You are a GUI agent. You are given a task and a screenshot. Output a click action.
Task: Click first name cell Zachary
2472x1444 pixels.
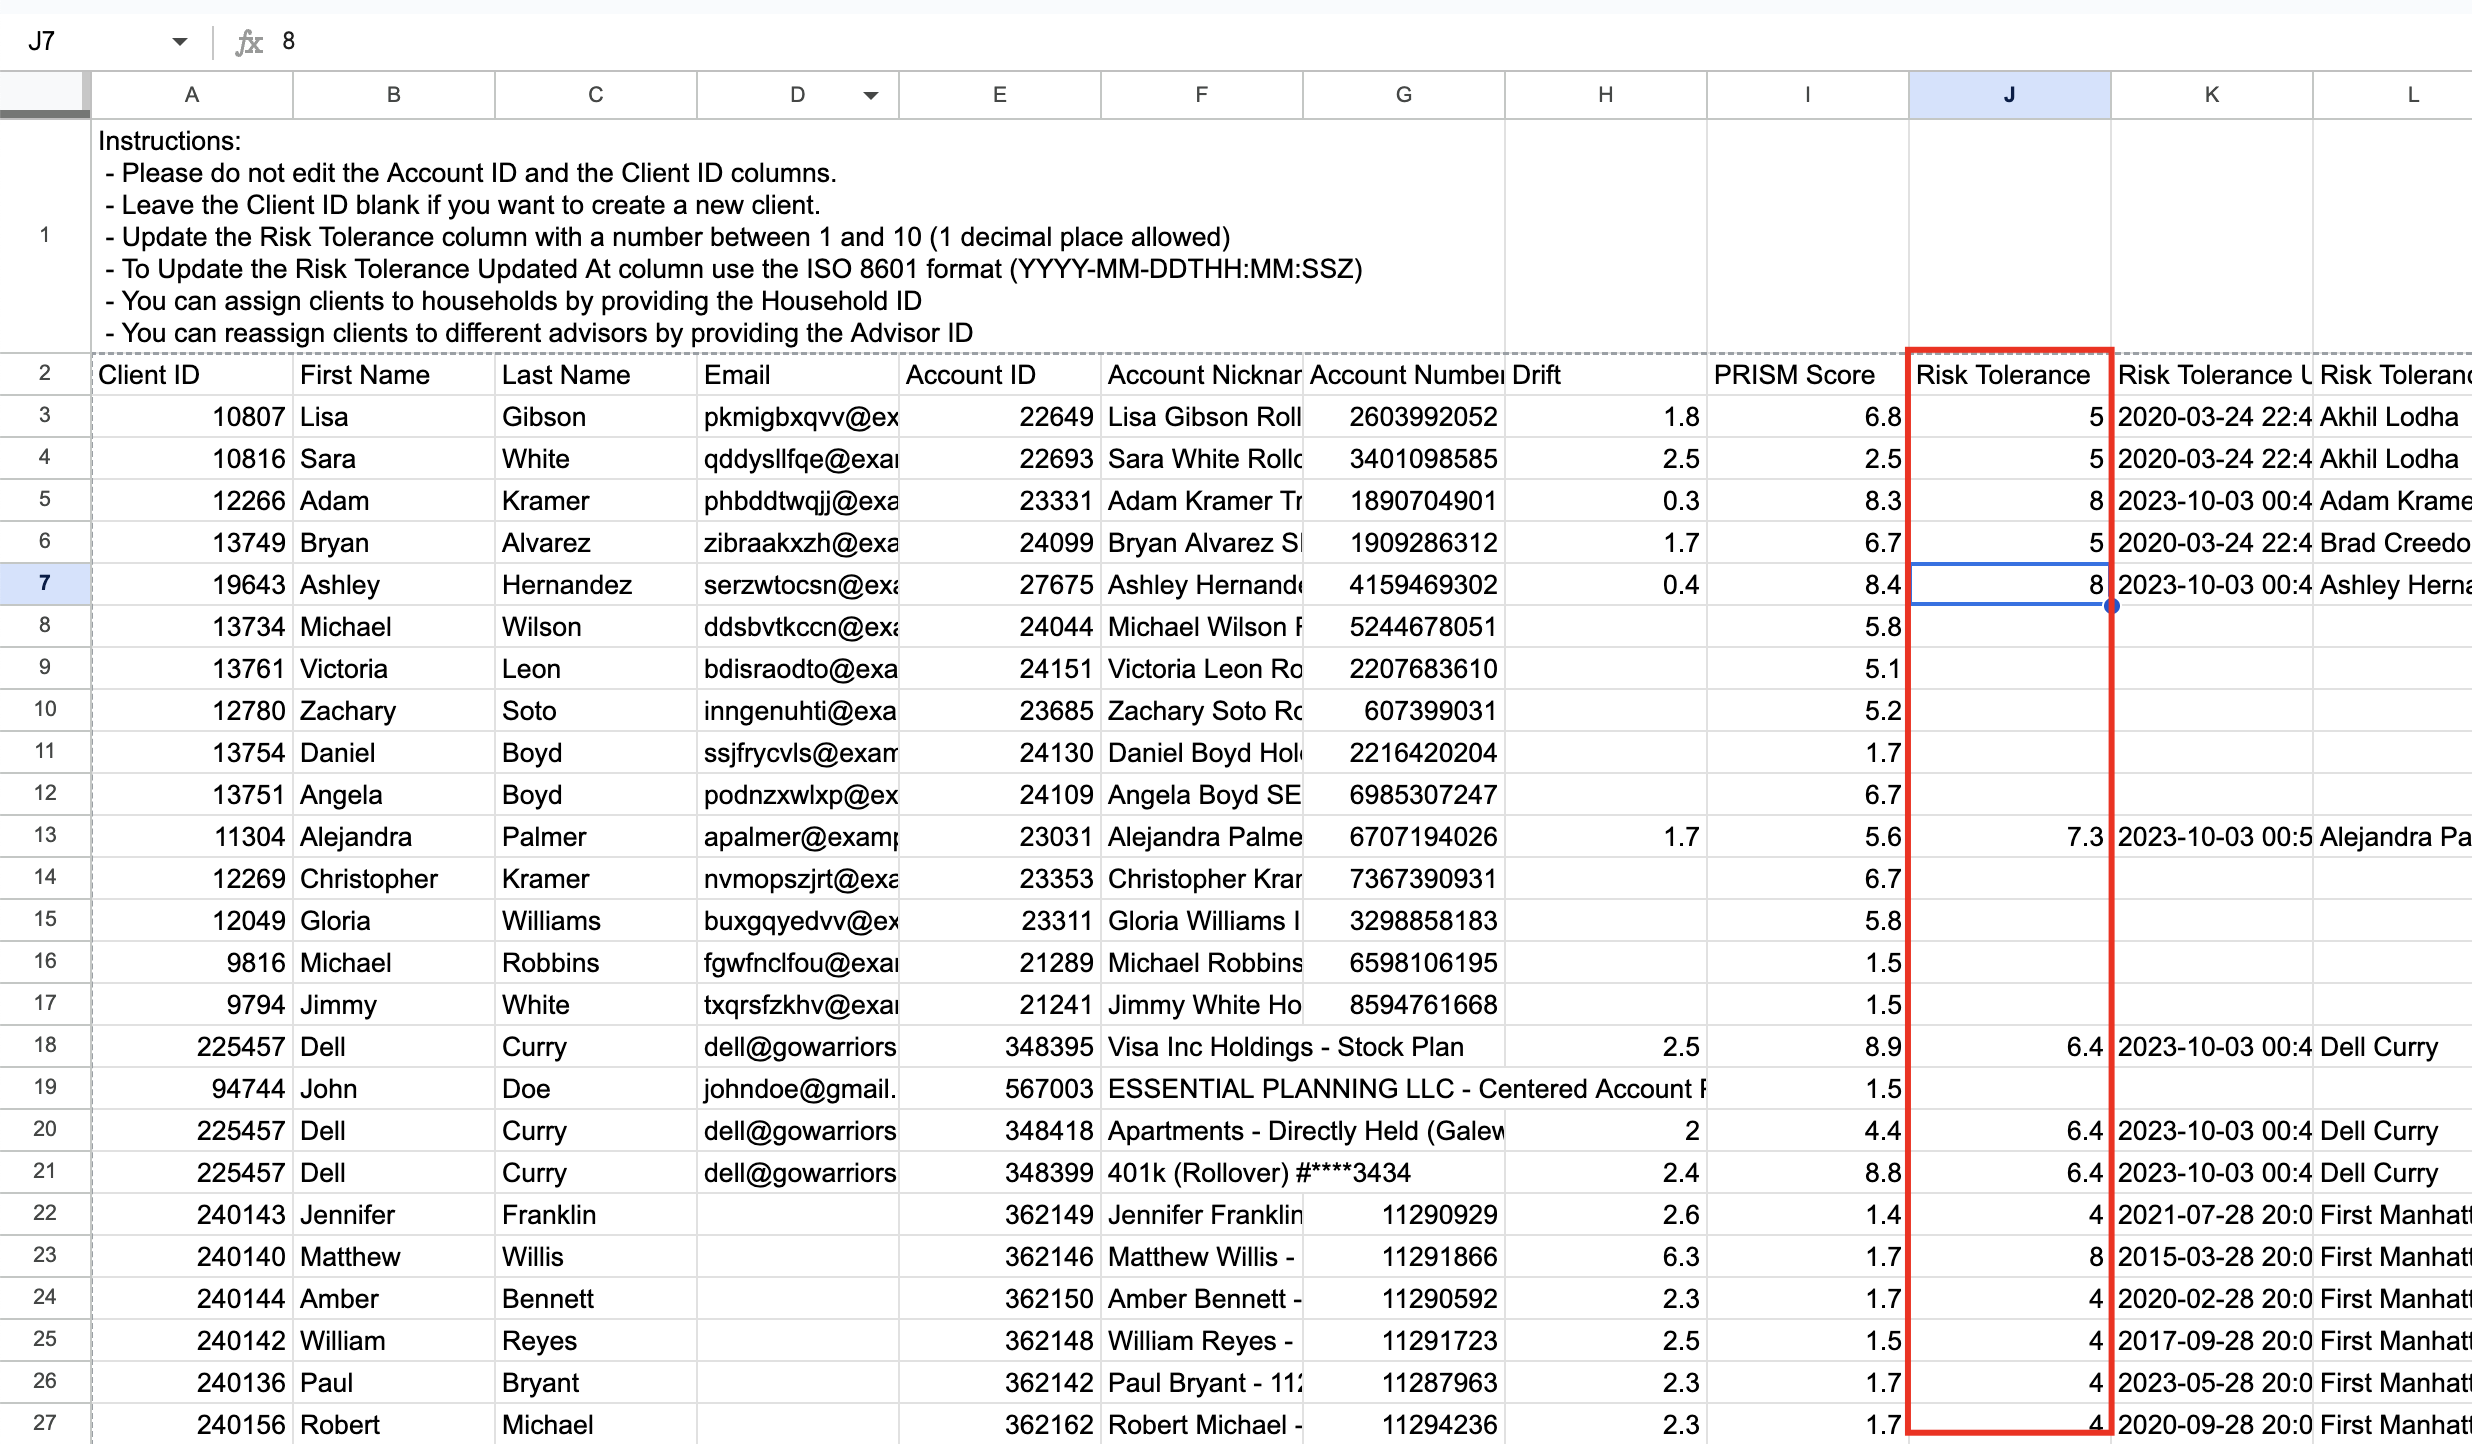point(394,711)
